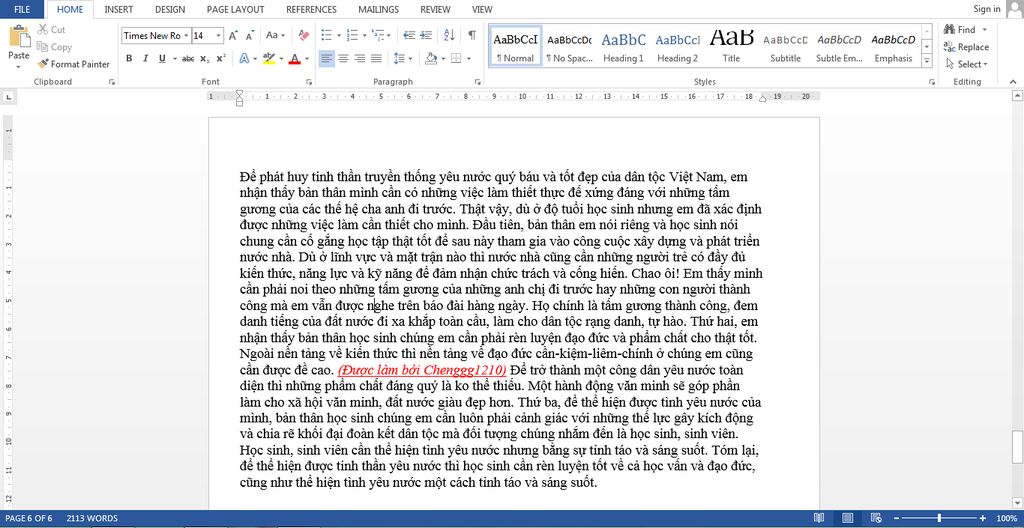Screen dimensions: 1024x528
Task: Apply the Heading 1 style
Action: click(x=623, y=46)
